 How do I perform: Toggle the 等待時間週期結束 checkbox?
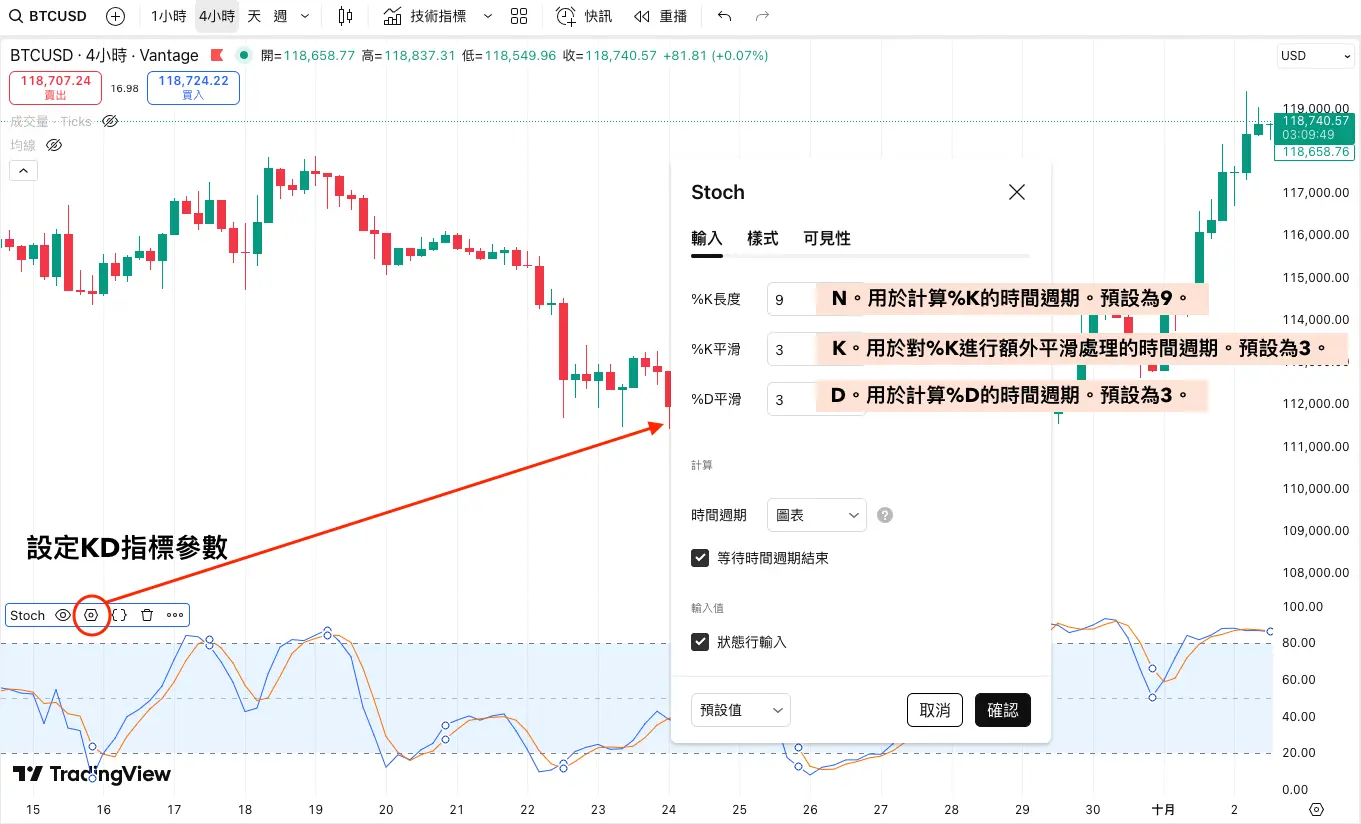click(700, 558)
